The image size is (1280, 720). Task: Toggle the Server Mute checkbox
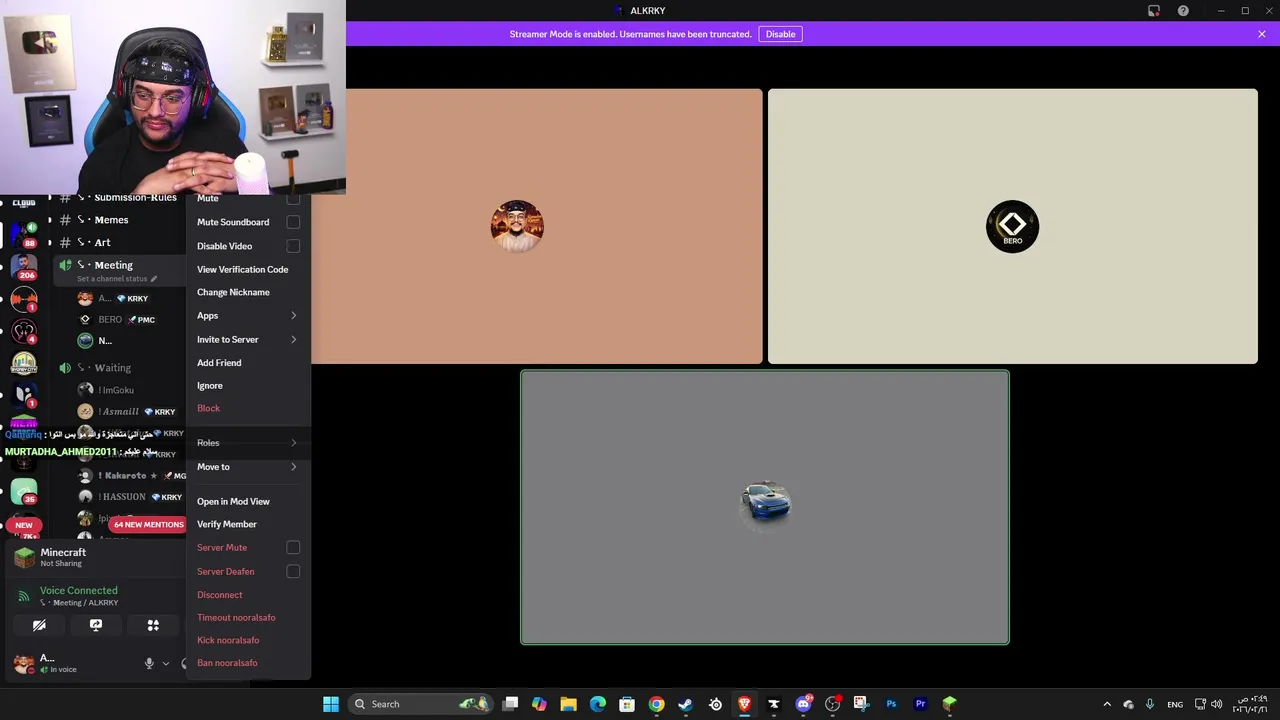point(293,547)
